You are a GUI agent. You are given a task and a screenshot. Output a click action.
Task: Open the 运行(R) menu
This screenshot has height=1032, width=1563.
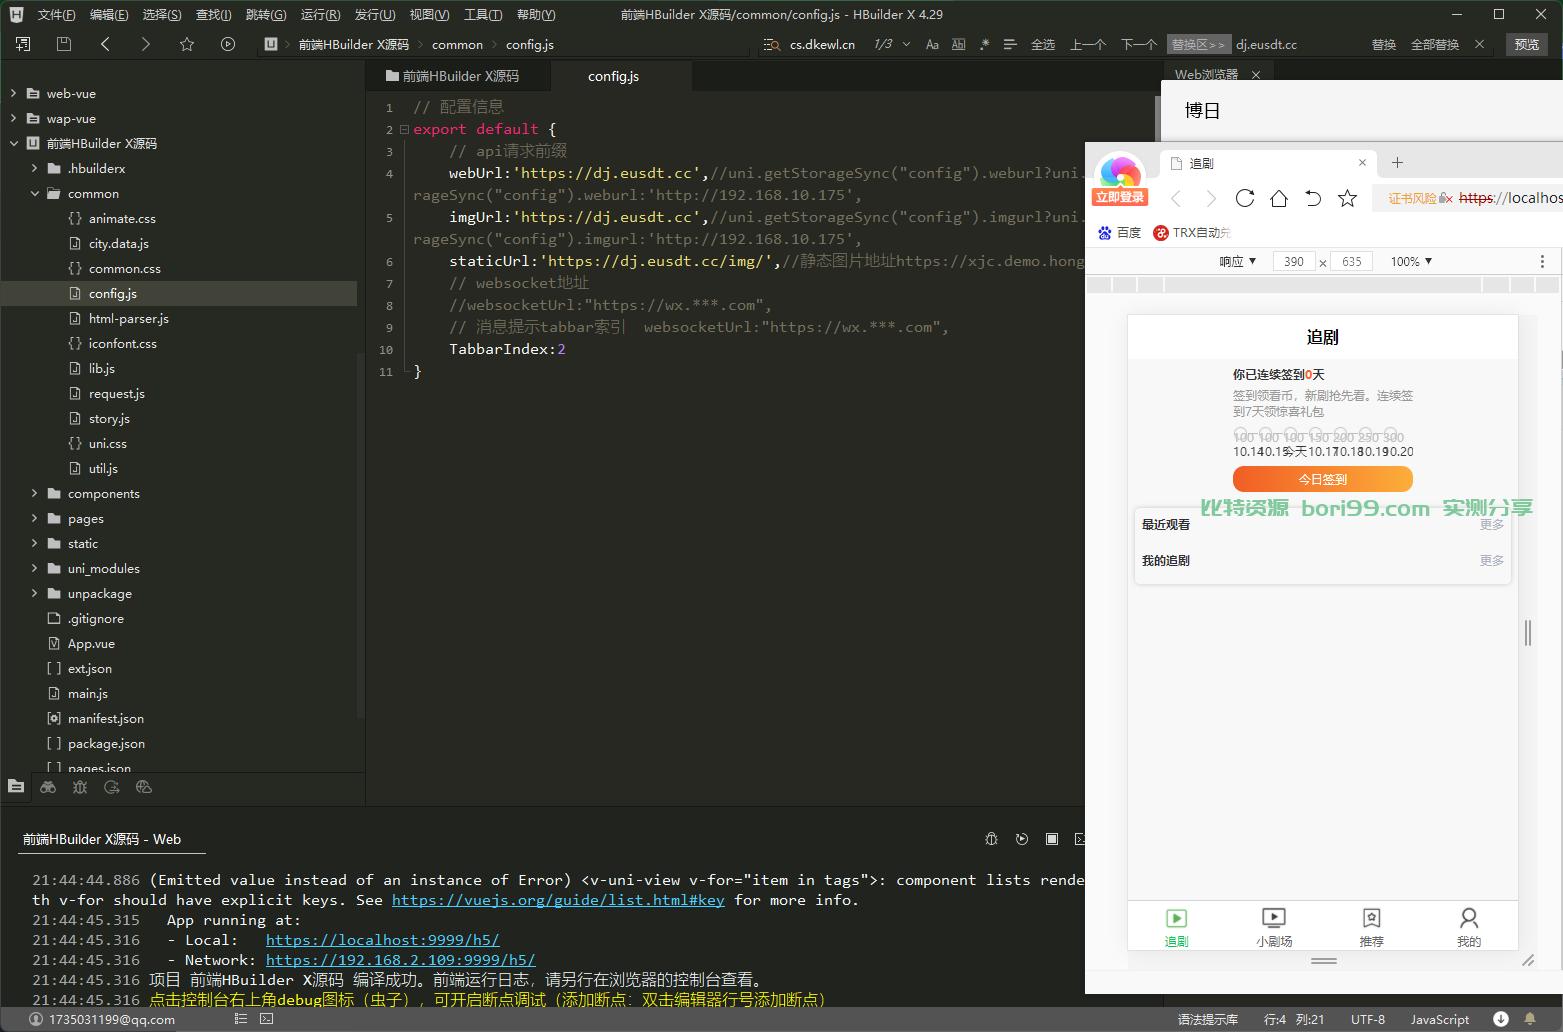click(320, 15)
